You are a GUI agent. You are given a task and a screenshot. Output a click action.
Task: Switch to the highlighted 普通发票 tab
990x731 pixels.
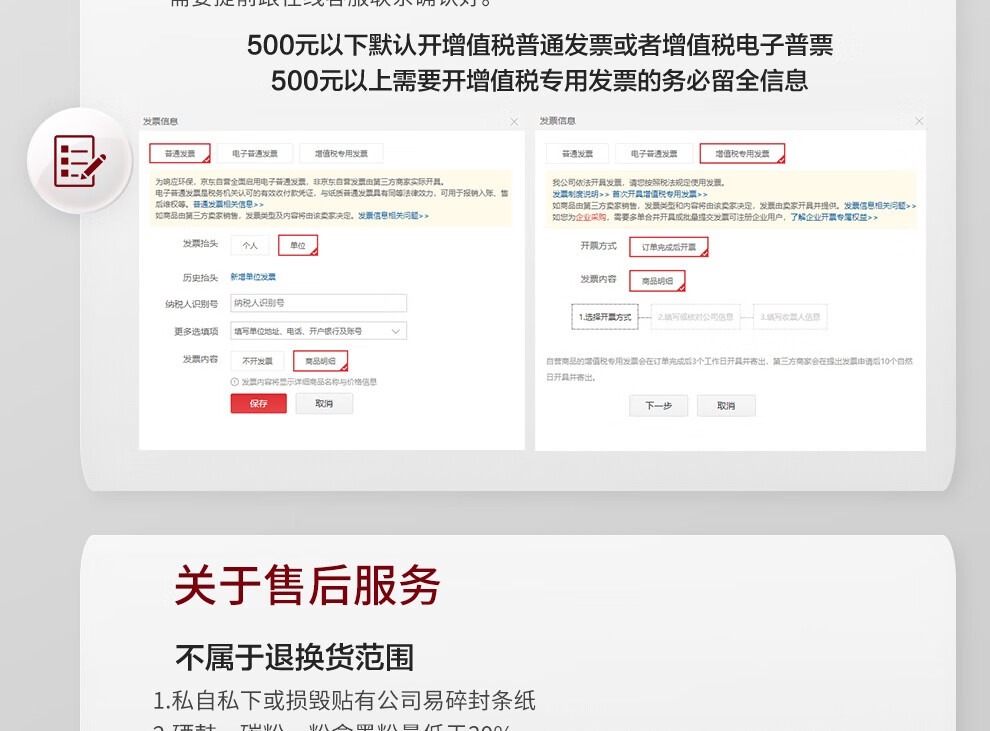point(180,153)
